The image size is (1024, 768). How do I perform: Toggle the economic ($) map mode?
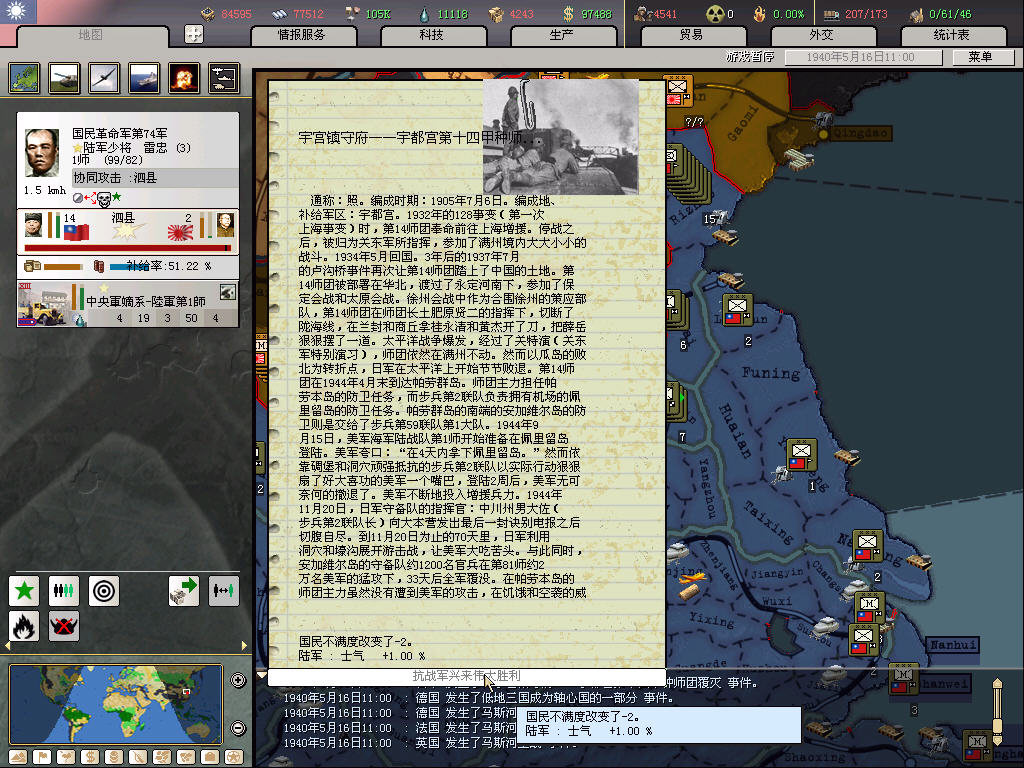click(88, 756)
